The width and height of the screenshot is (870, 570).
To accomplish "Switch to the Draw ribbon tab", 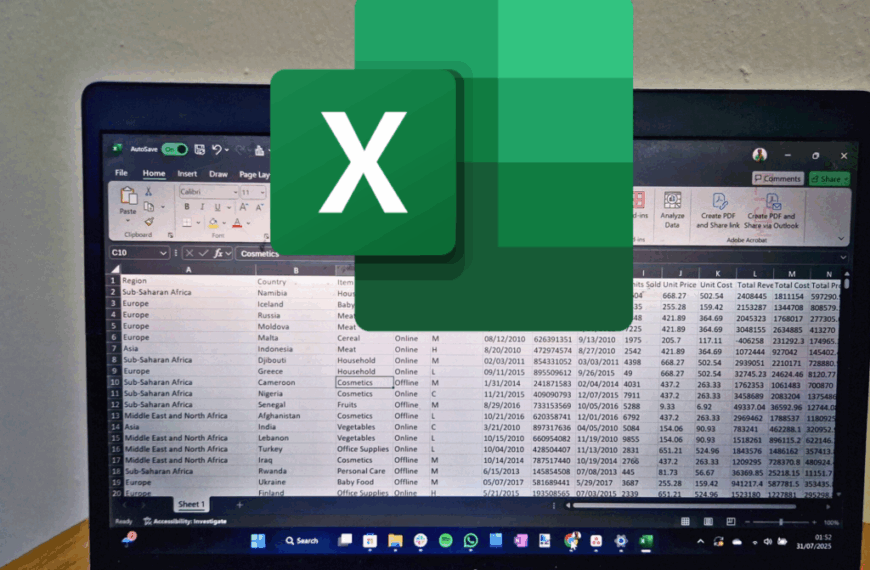I will tap(218, 174).
